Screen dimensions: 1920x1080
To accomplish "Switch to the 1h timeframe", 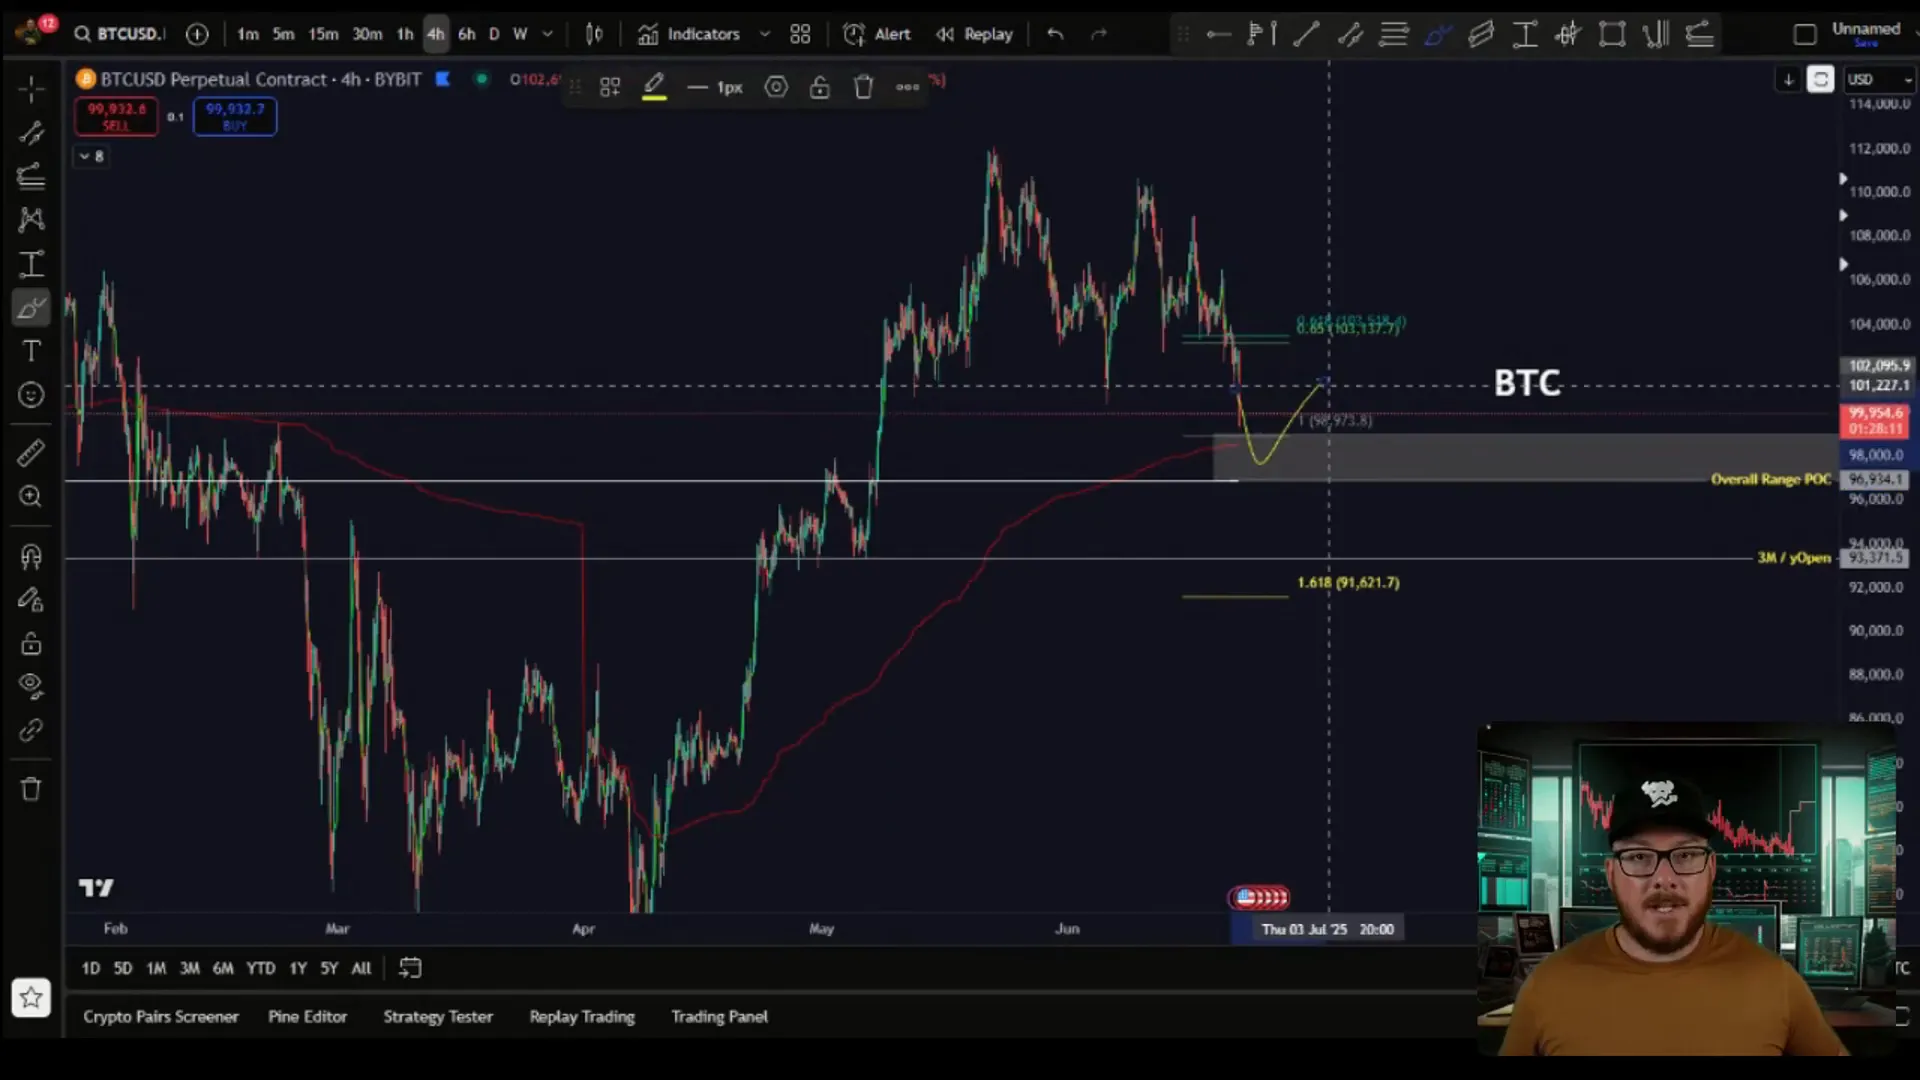I will point(405,34).
